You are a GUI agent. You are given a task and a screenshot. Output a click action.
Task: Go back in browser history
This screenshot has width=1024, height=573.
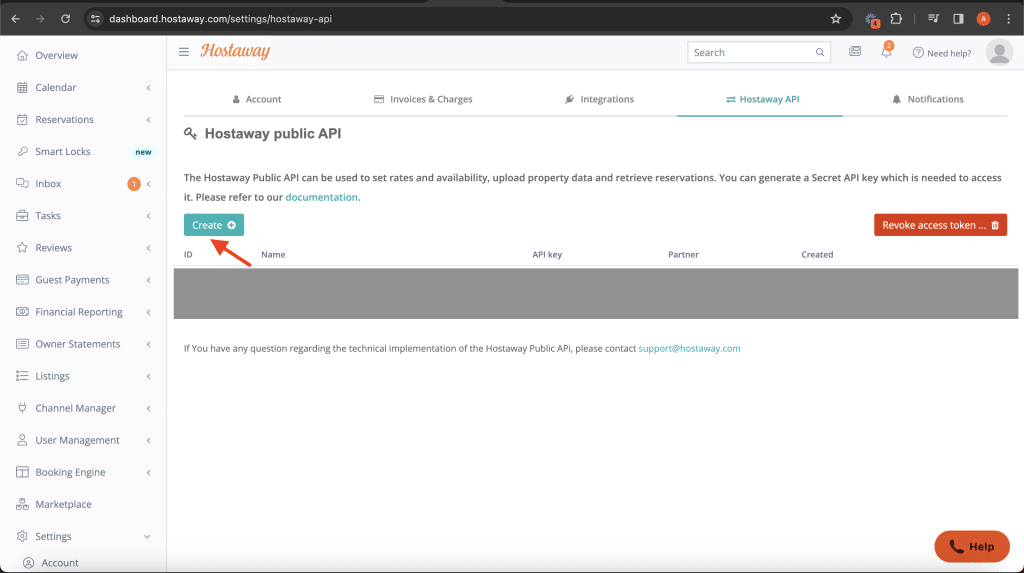16,19
